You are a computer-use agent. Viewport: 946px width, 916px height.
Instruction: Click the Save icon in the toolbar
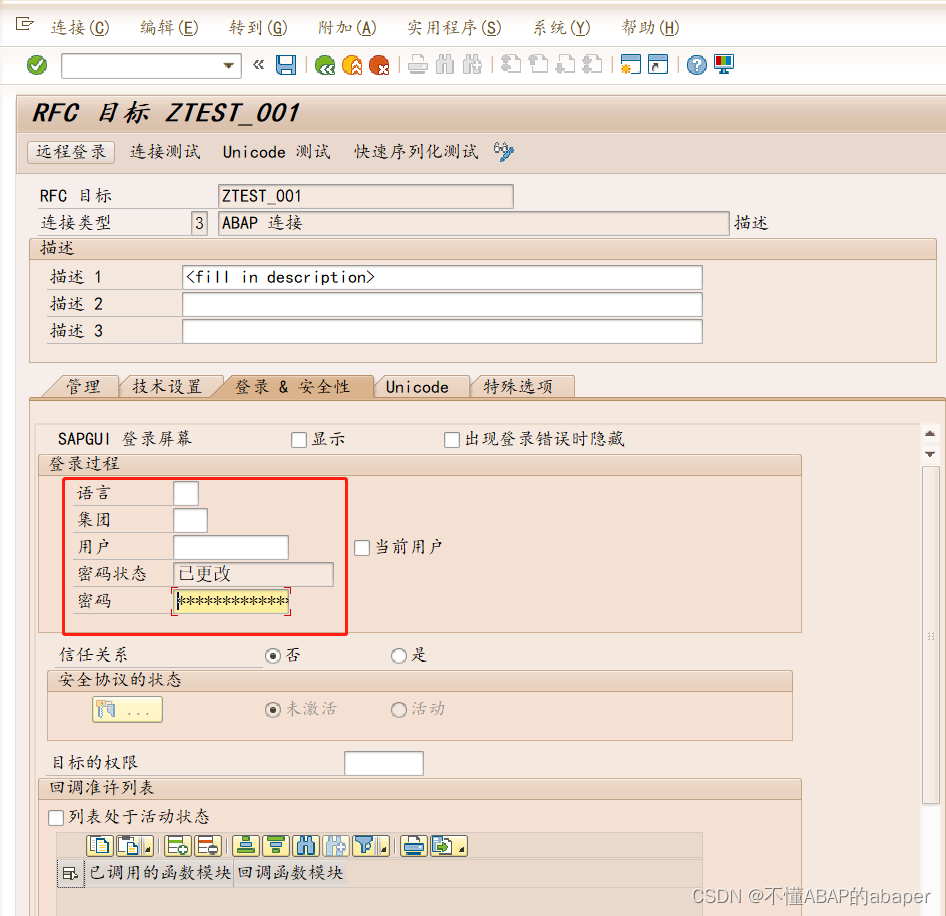click(288, 64)
